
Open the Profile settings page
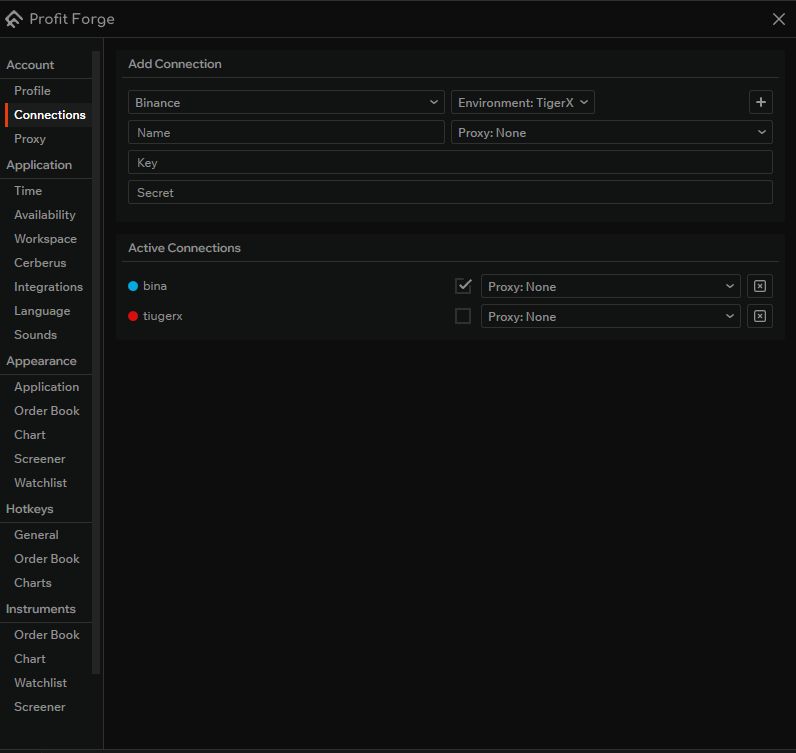pos(32,91)
